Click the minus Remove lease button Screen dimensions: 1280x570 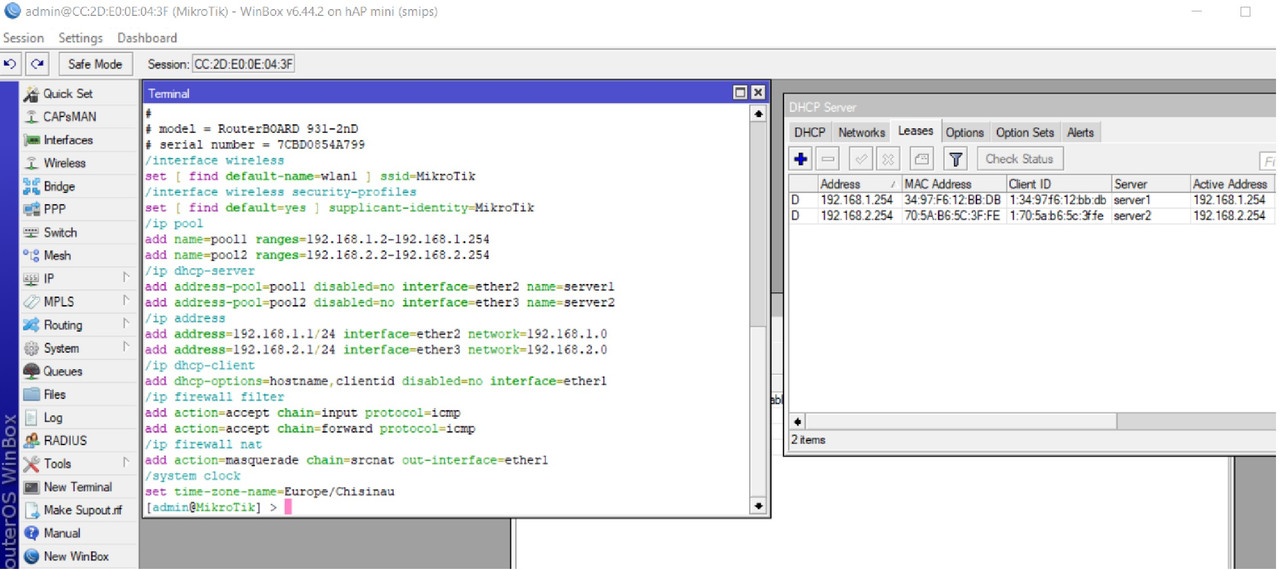[828, 159]
